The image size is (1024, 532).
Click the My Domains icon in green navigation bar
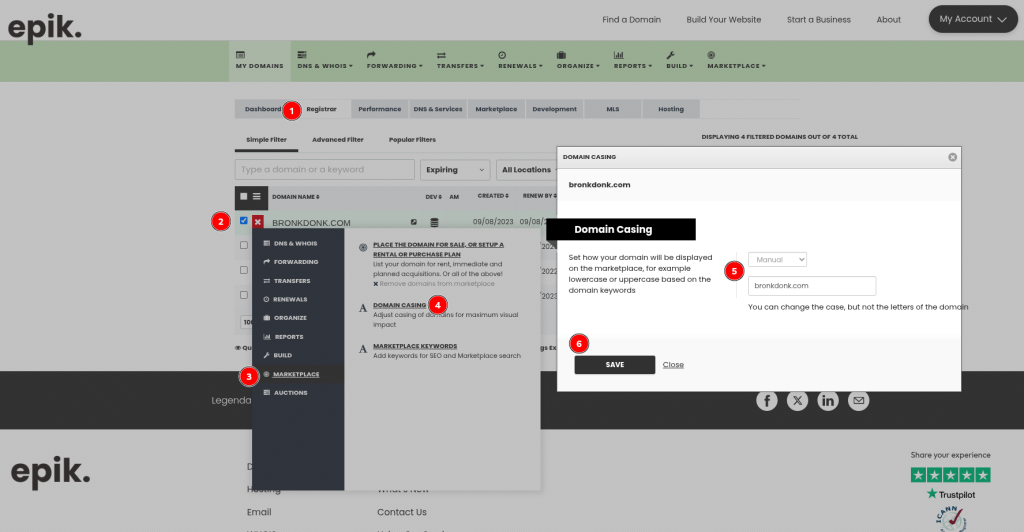[240, 55]
